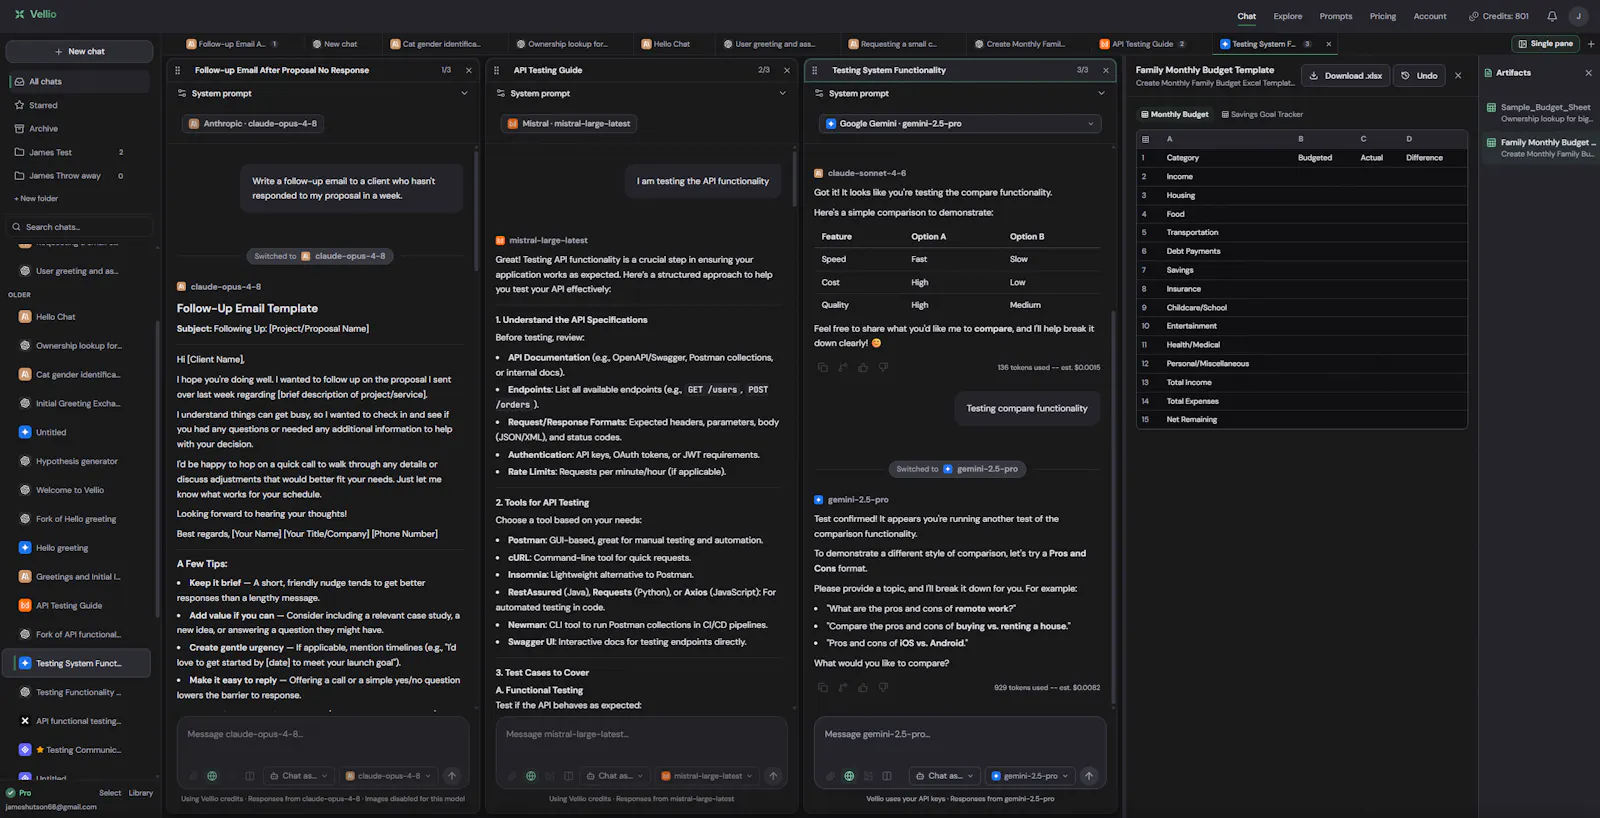Viewport: 1600px width, 818px height.
Task: Open the Hypothesis generator chat
Action: 77,461
